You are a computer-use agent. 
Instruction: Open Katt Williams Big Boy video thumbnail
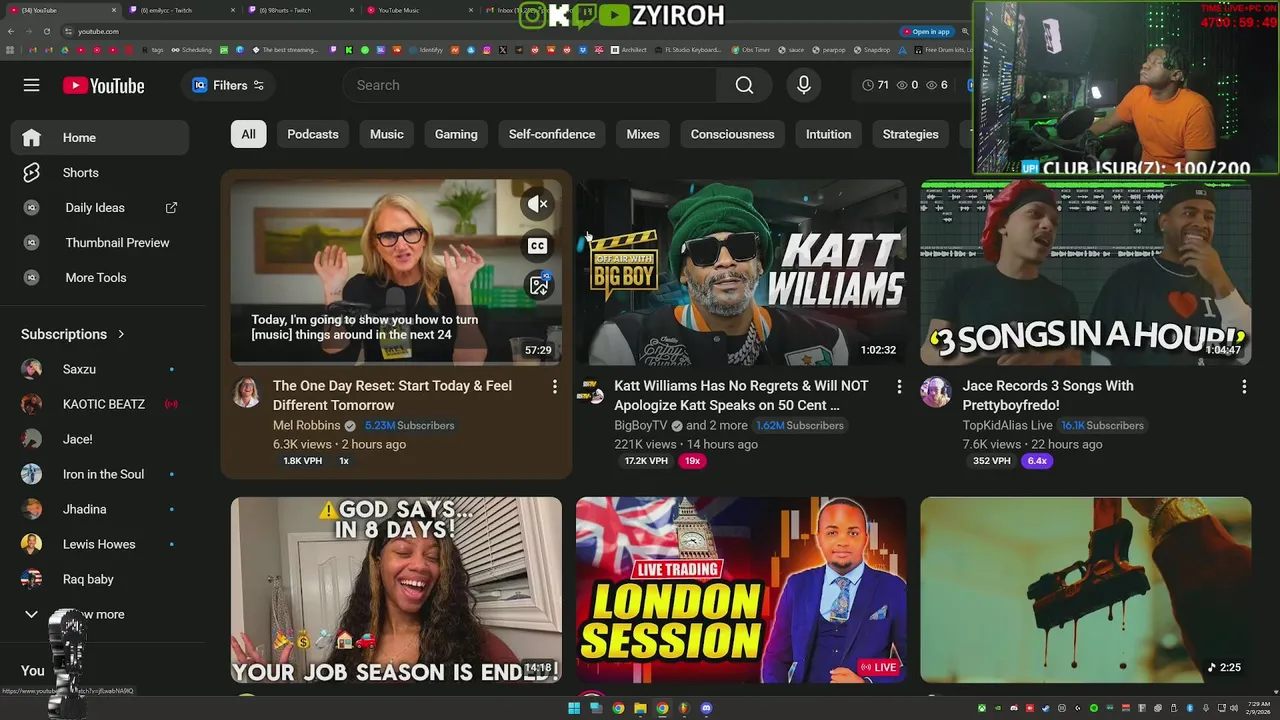pyautogui.click(x=741, y=273)
